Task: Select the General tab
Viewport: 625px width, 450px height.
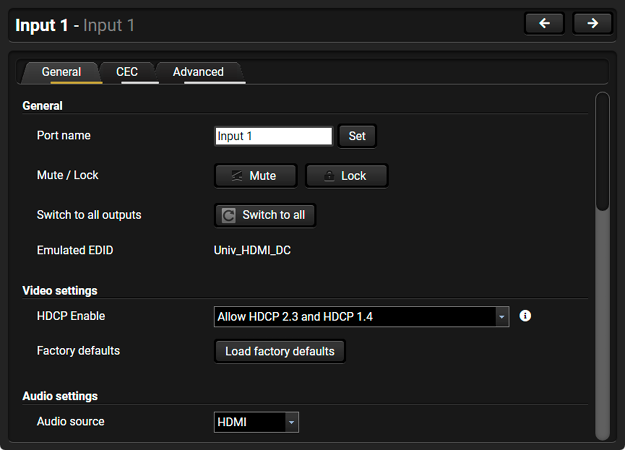Action: pos(61,72)
